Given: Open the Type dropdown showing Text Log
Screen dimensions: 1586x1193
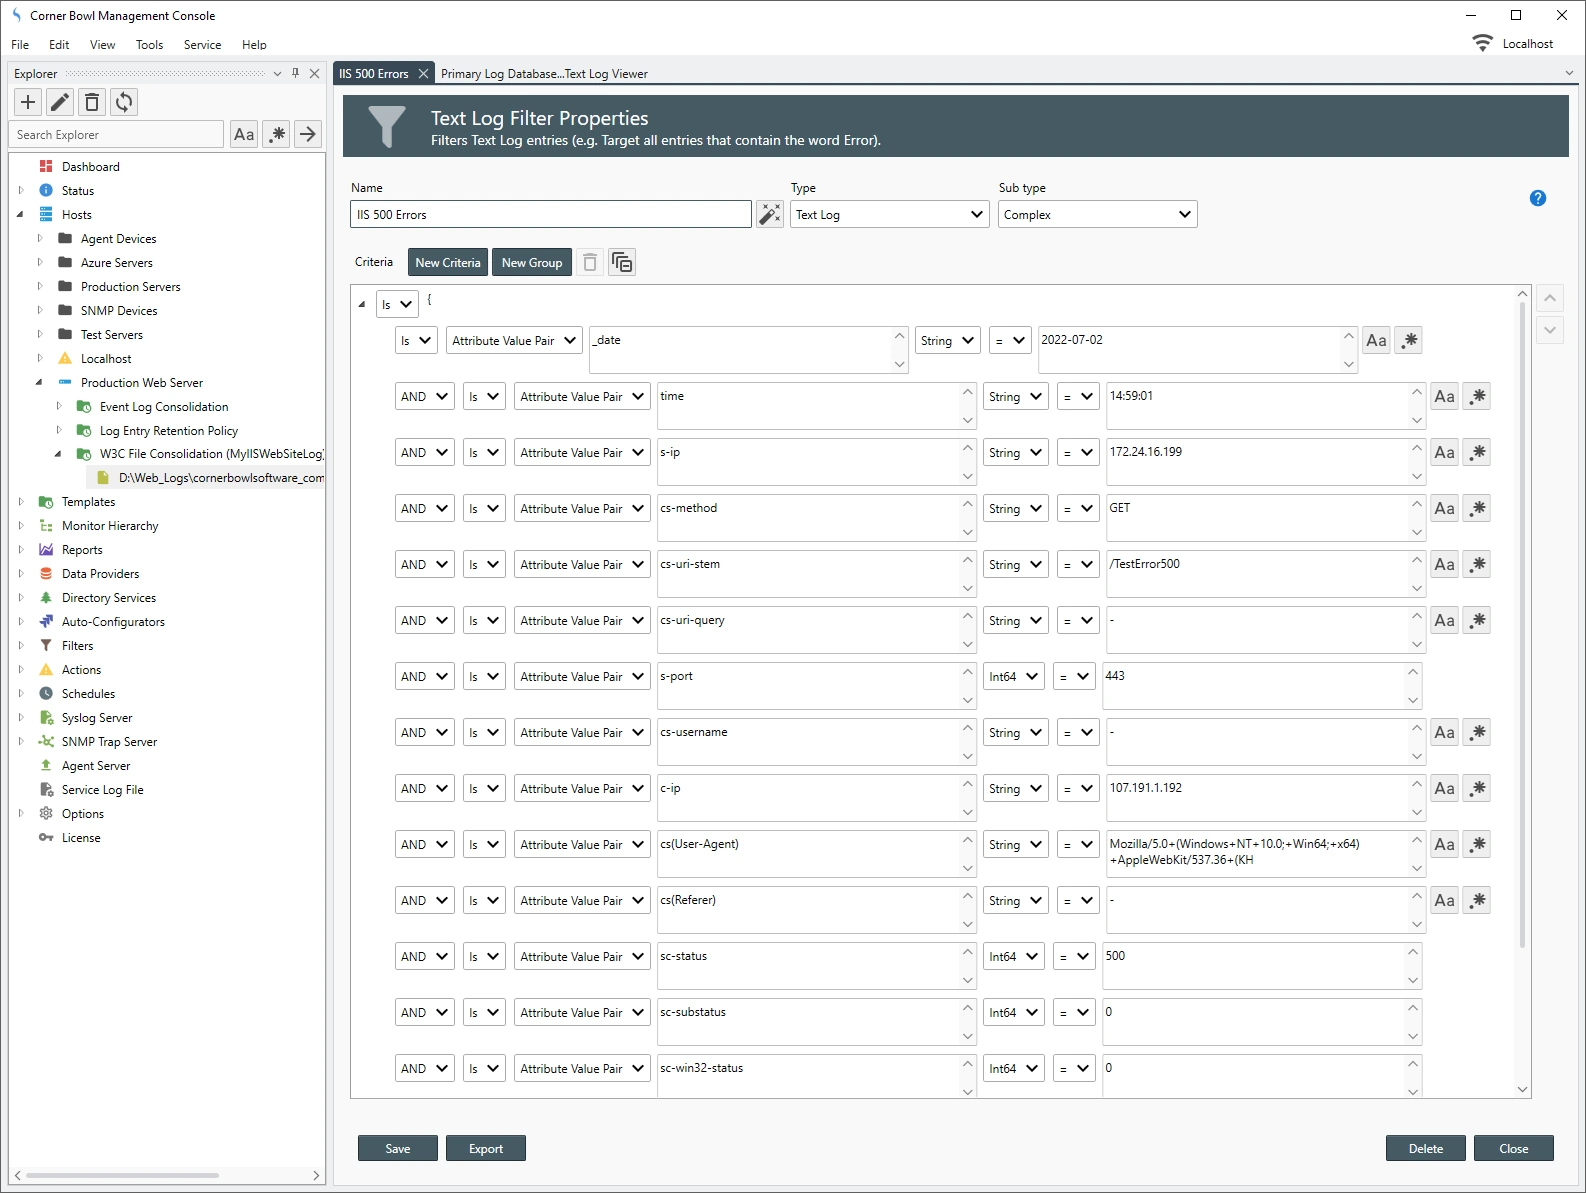Looking at the screenshot, I should click(889, 215).
